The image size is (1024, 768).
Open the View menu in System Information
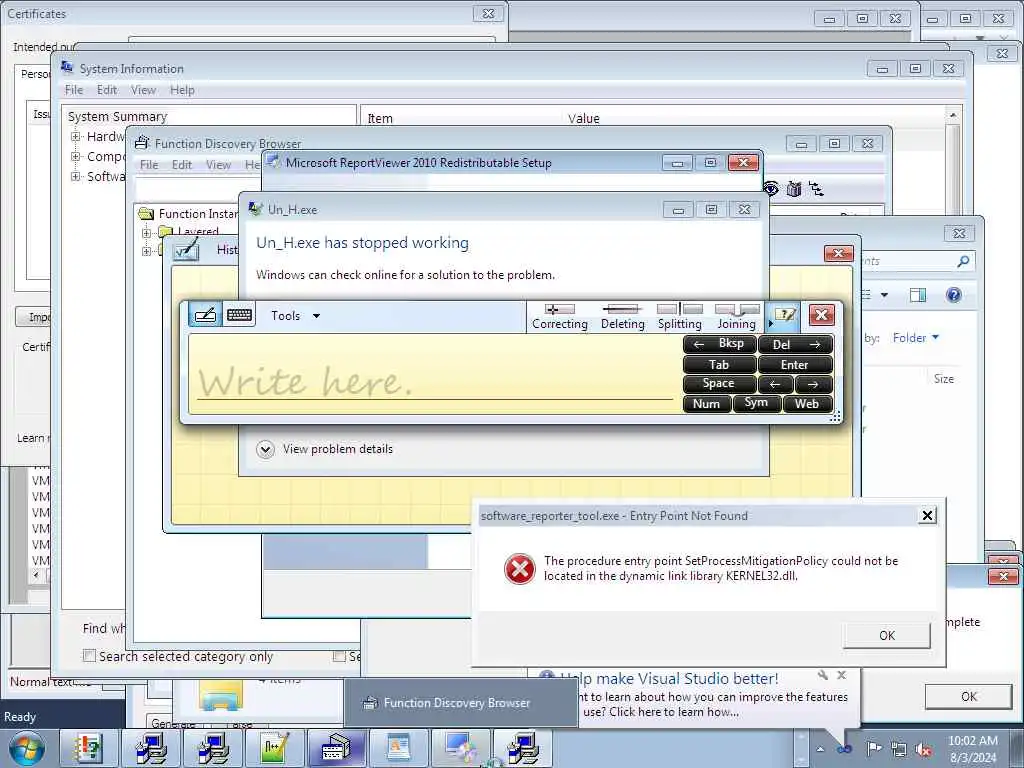click(143, 90)
